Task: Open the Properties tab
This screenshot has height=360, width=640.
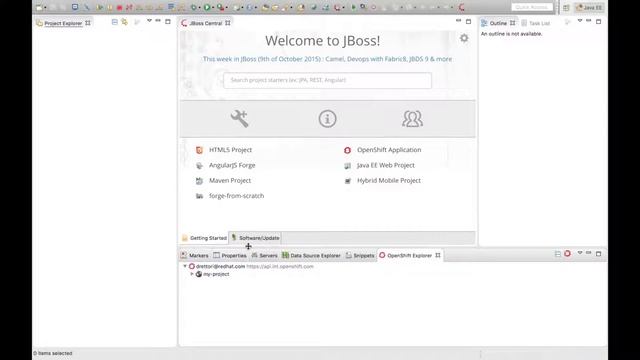Action: 230,256
